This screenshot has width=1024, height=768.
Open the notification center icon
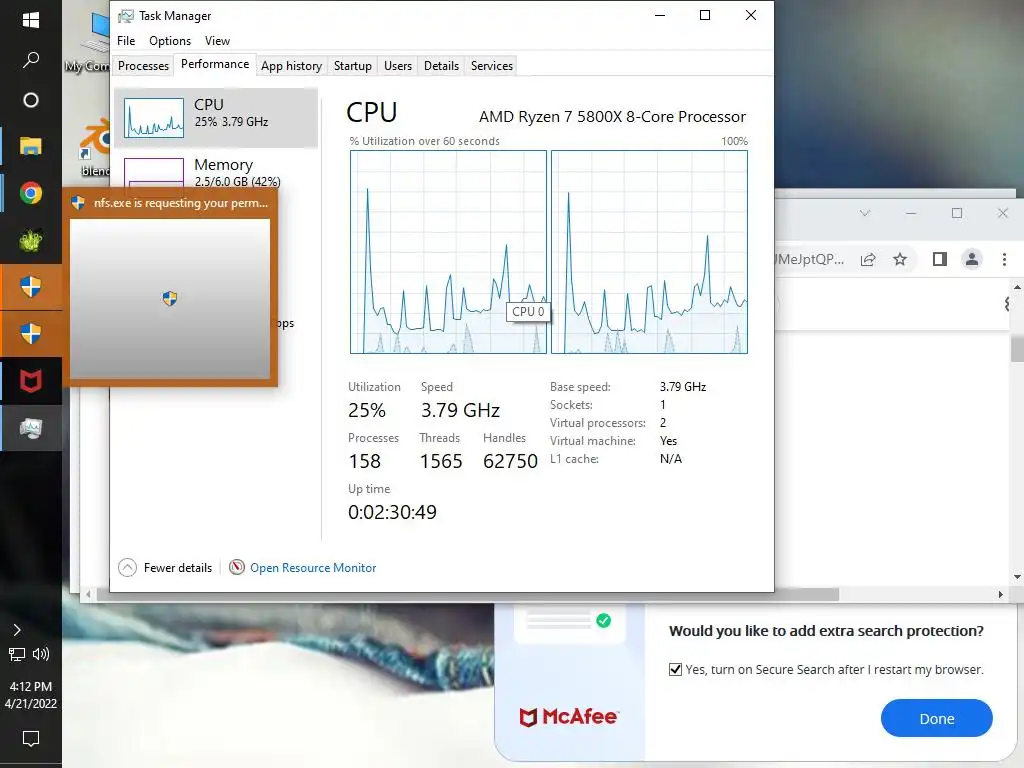pos(31,739)
